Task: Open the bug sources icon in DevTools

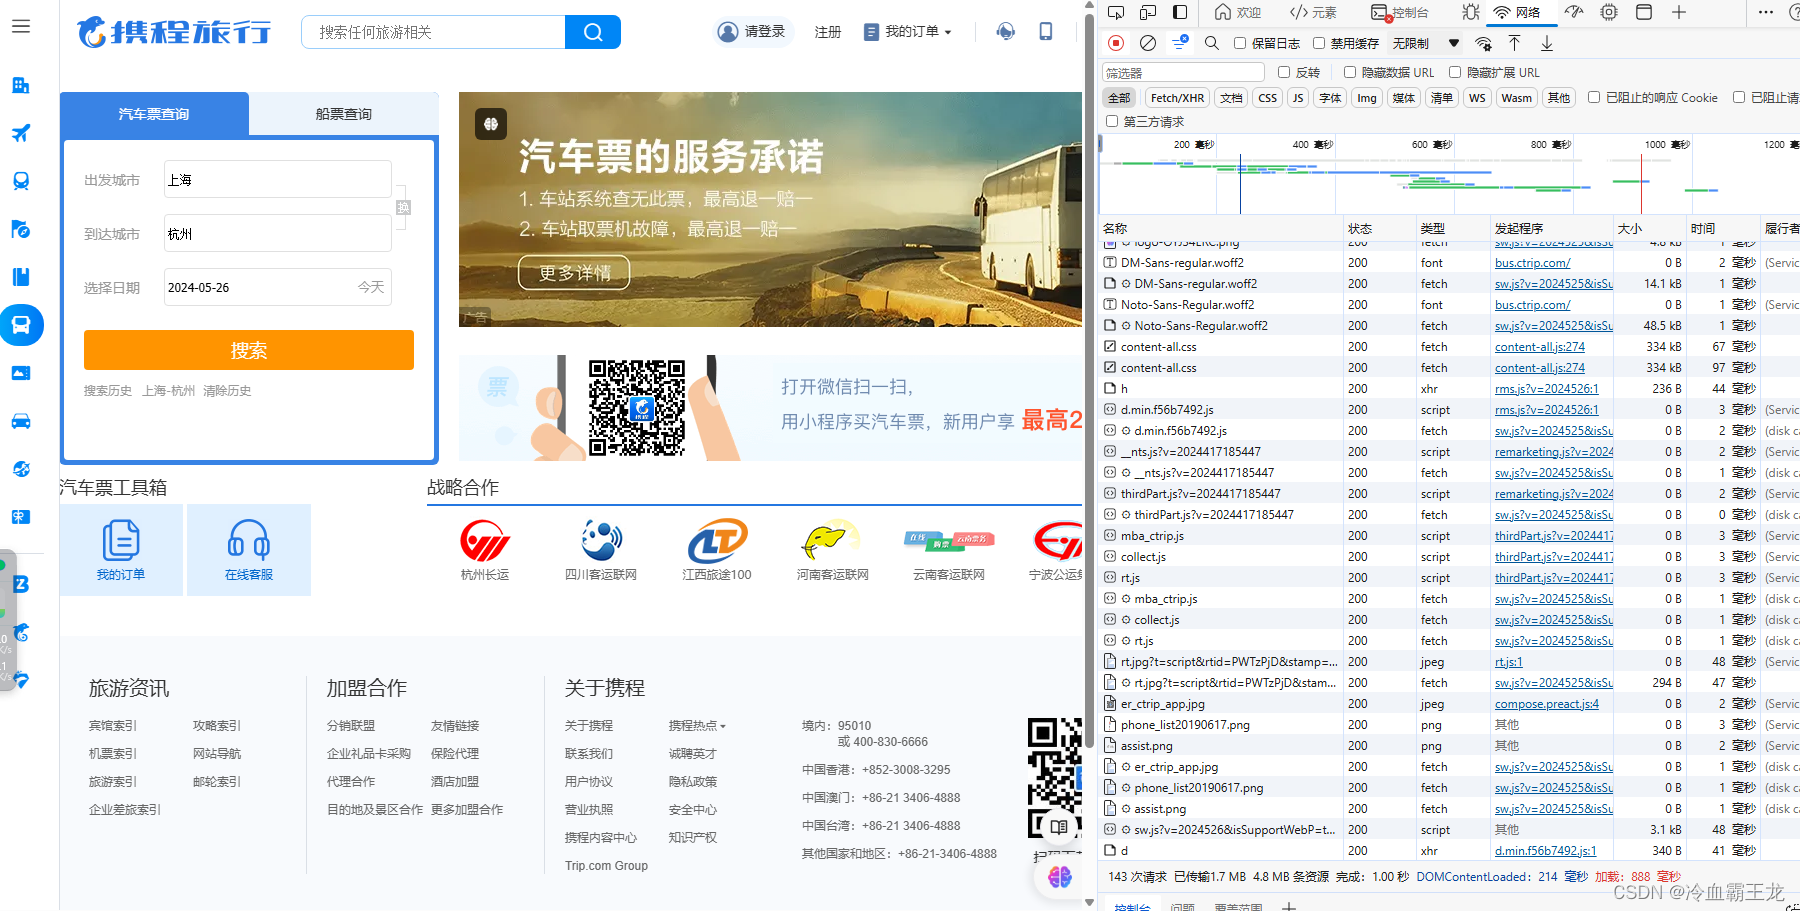Action: click(1470, 12)
